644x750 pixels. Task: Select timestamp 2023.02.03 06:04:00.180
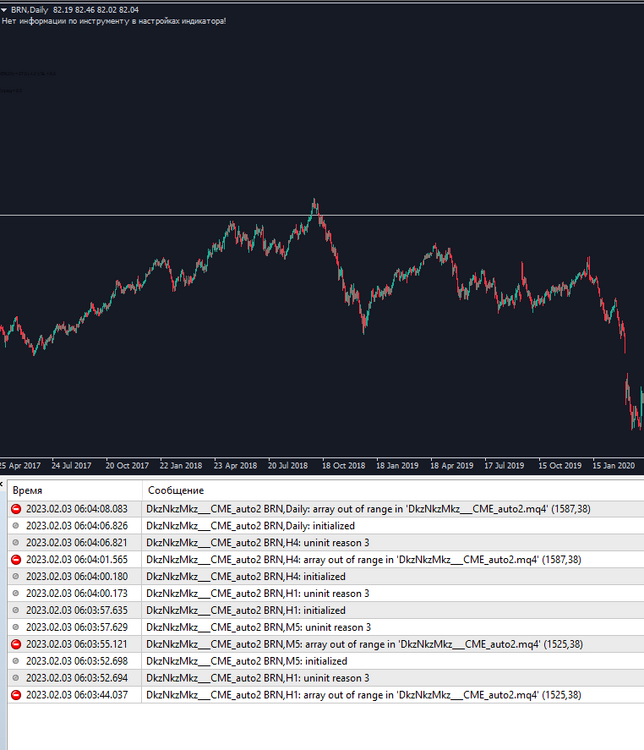(x=77, y=576)
